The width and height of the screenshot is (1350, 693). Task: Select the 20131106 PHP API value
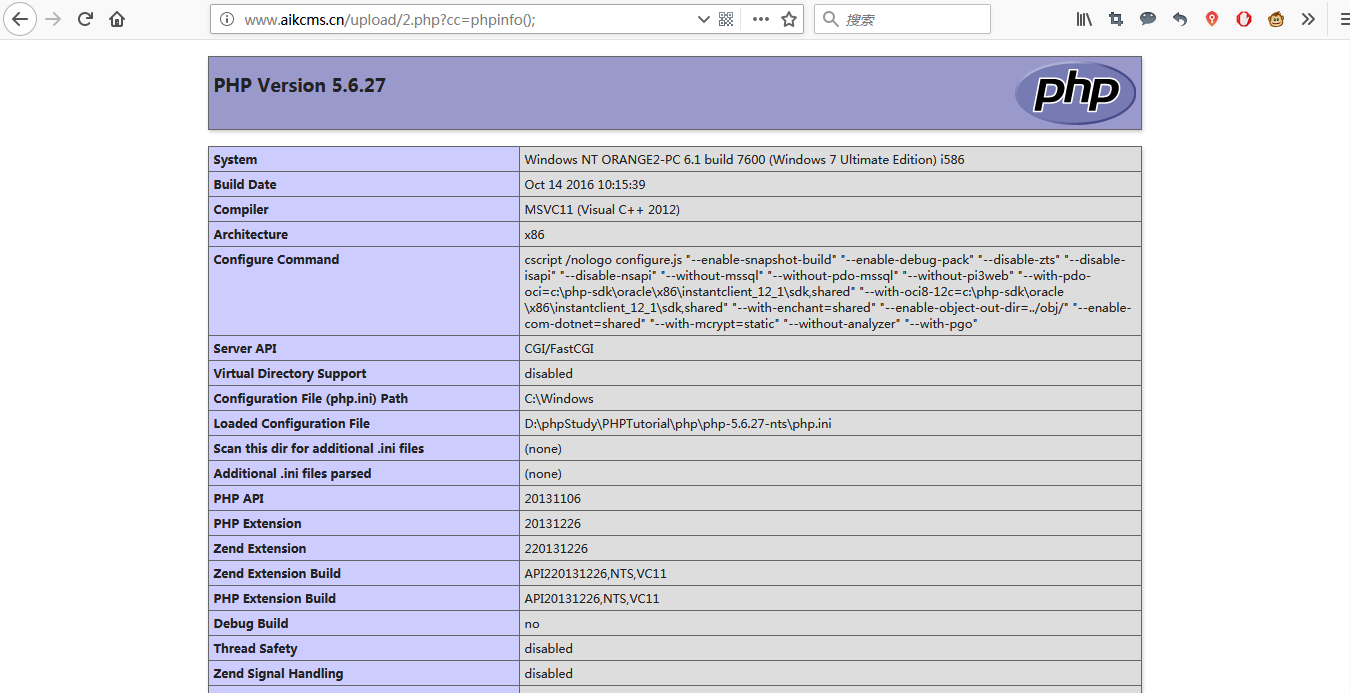(x=553, y=499)
